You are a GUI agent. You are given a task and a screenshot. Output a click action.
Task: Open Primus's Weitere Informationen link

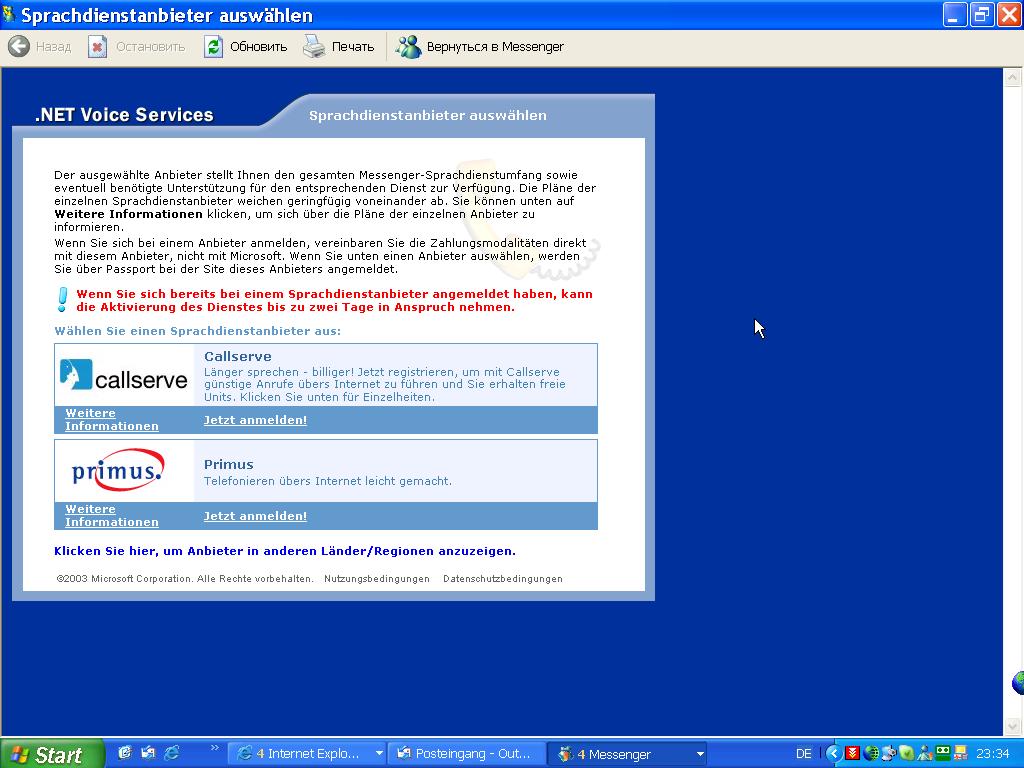(112, 515)
